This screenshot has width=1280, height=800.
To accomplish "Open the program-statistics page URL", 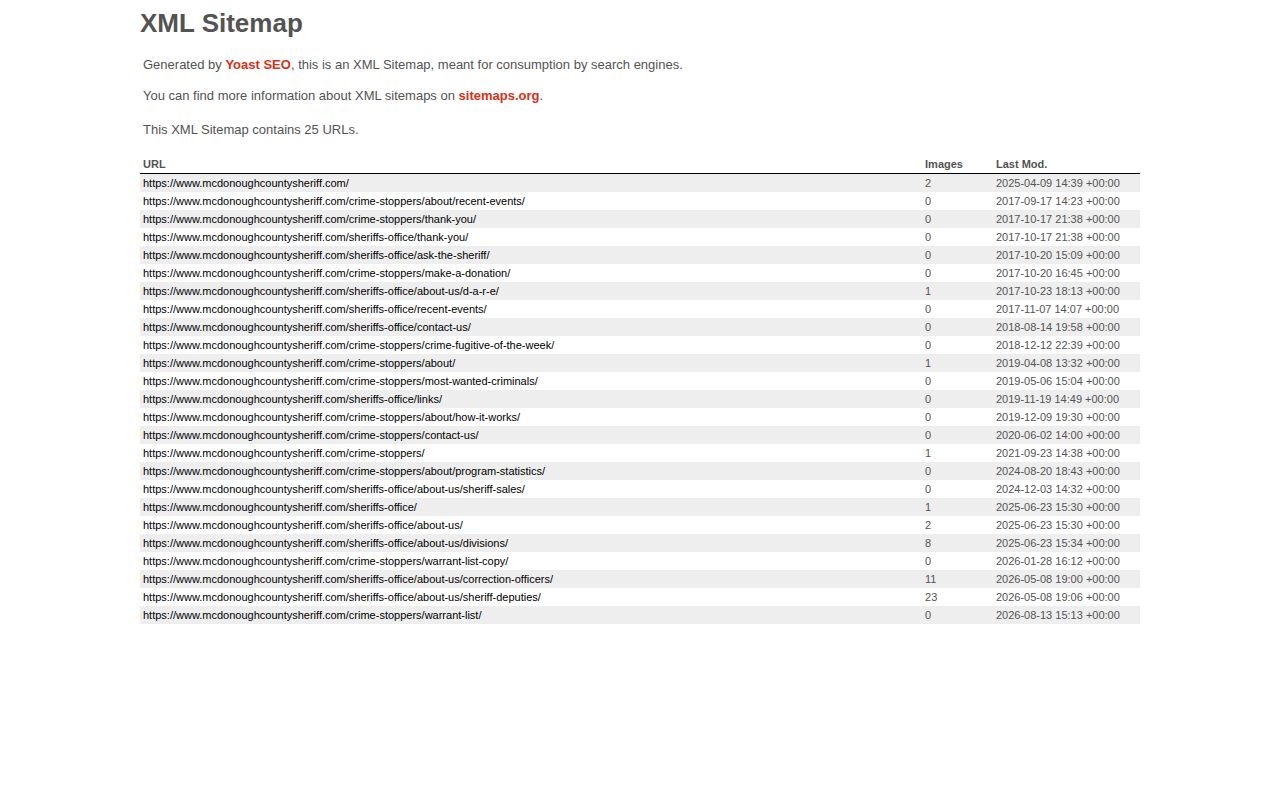I will (x=344, y=471).
